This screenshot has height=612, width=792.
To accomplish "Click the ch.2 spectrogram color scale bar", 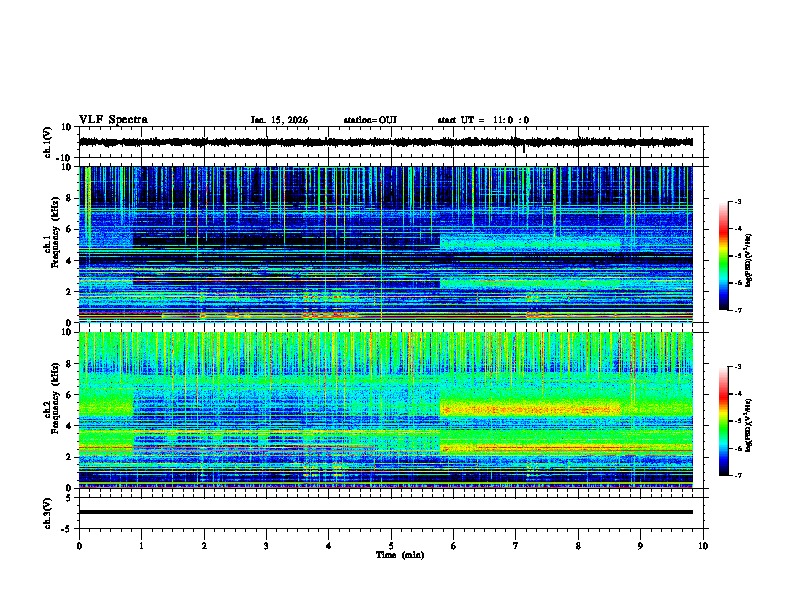I will [x=723, y=421].
